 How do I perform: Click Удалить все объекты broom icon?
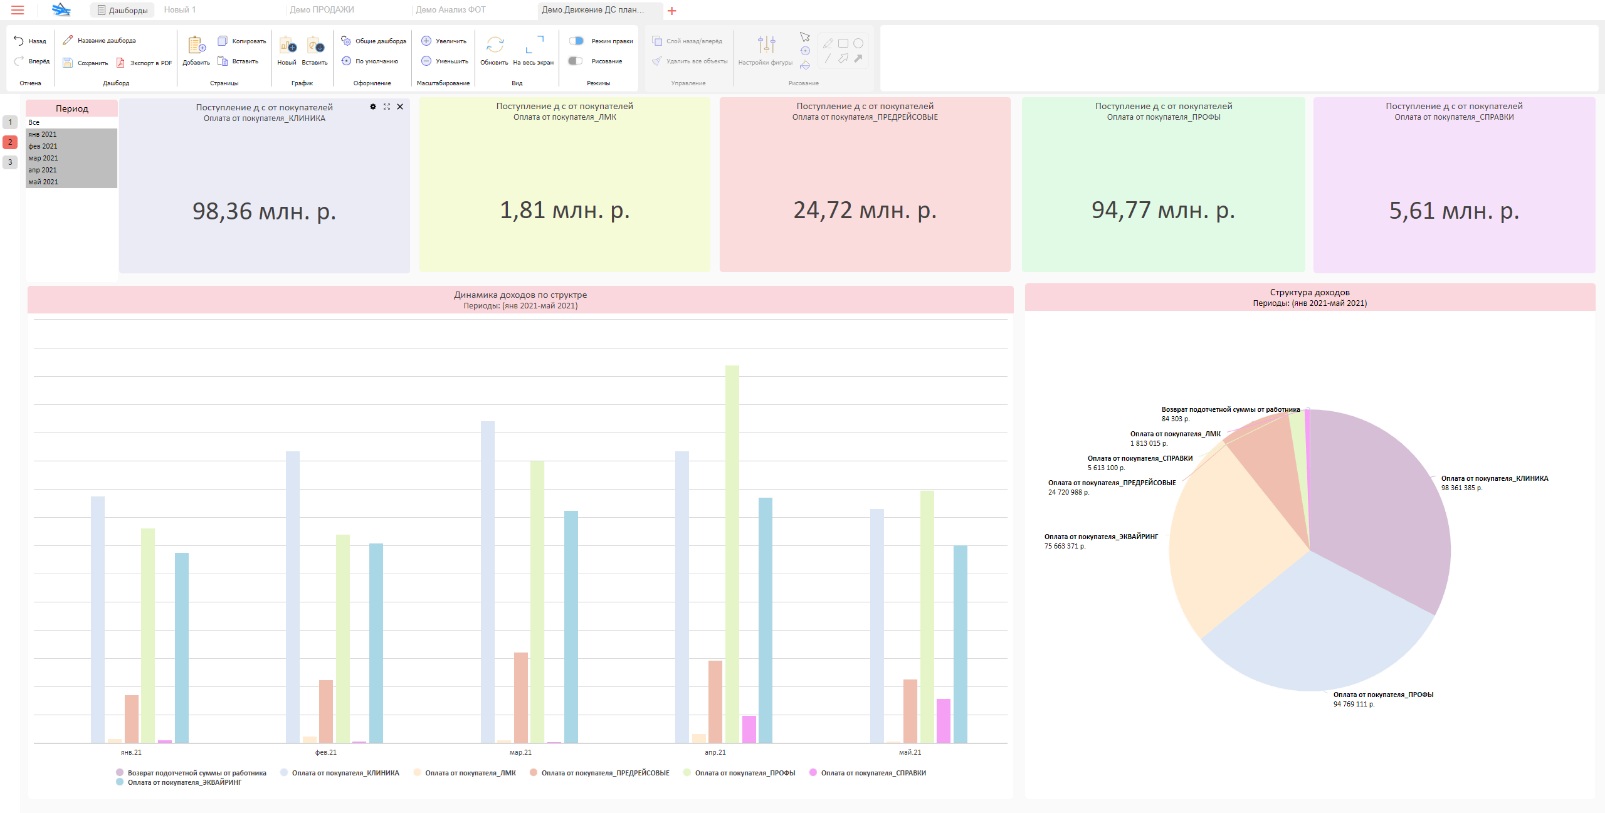pos(657,61)
